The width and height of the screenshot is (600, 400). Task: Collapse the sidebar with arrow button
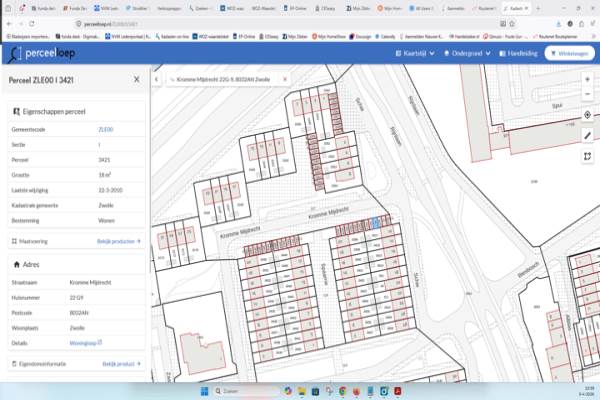click(x=156, y=78)
